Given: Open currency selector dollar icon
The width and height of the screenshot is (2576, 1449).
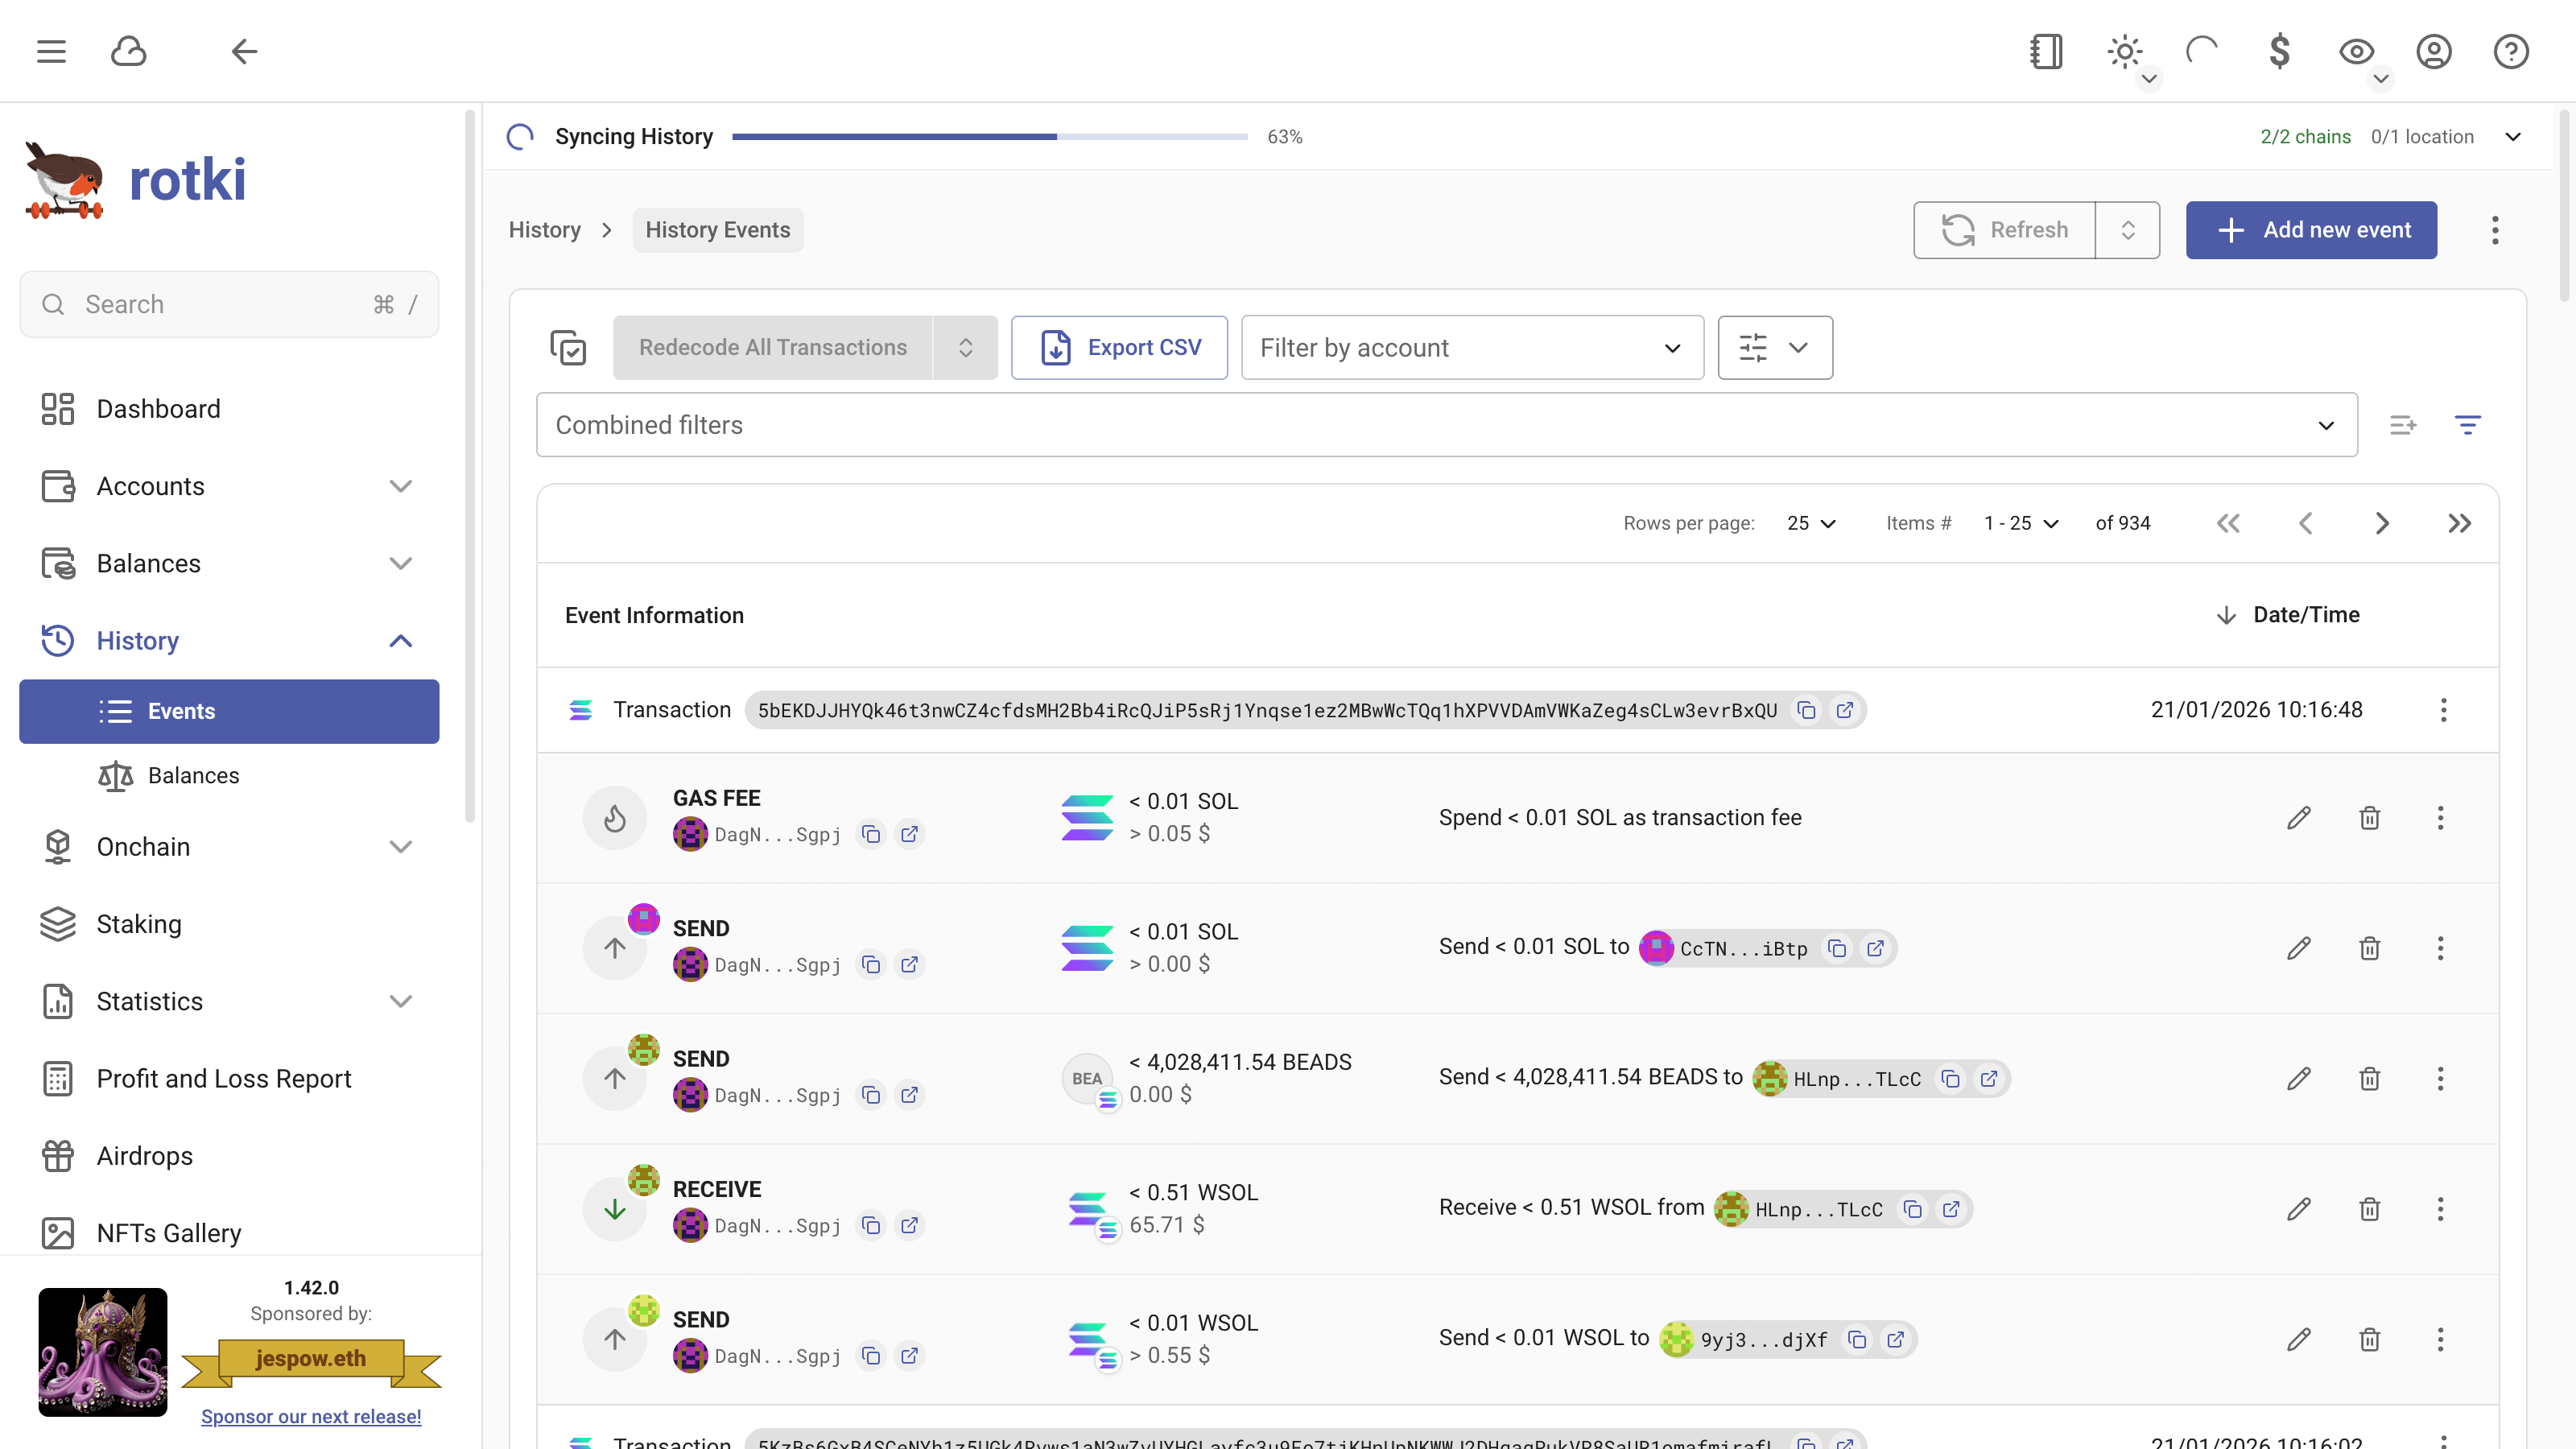Looking at the screenshot, I should coord(2279,51).
